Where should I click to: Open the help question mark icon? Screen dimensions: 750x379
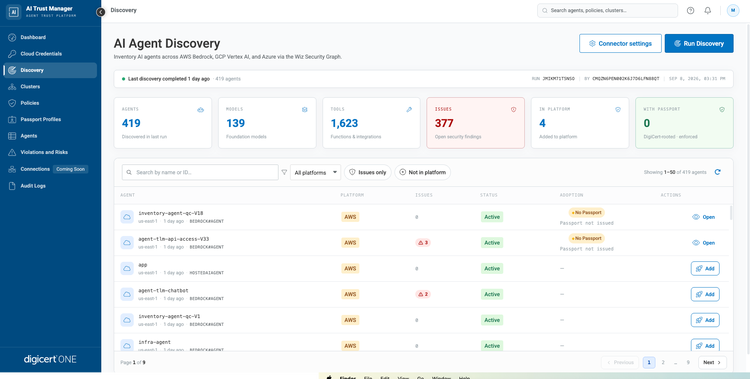tap(690, 11)
